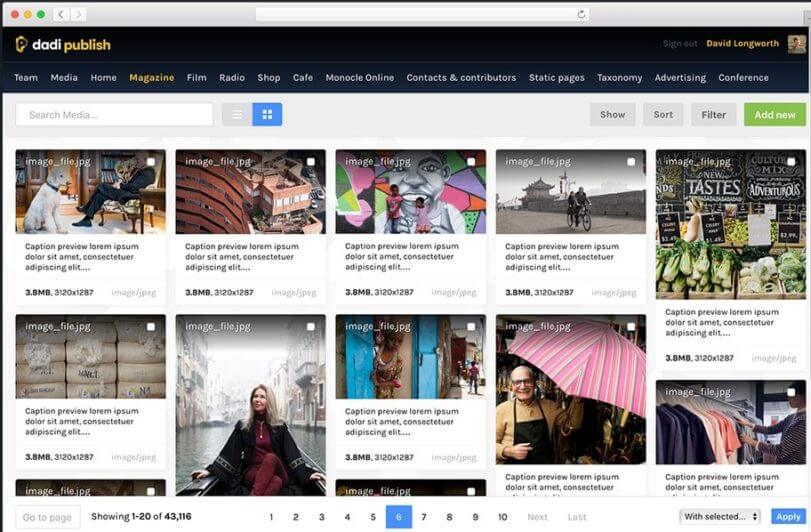Expand the Sort options
811x532 pixels.
pyautogui.click(x=663, y=115)
